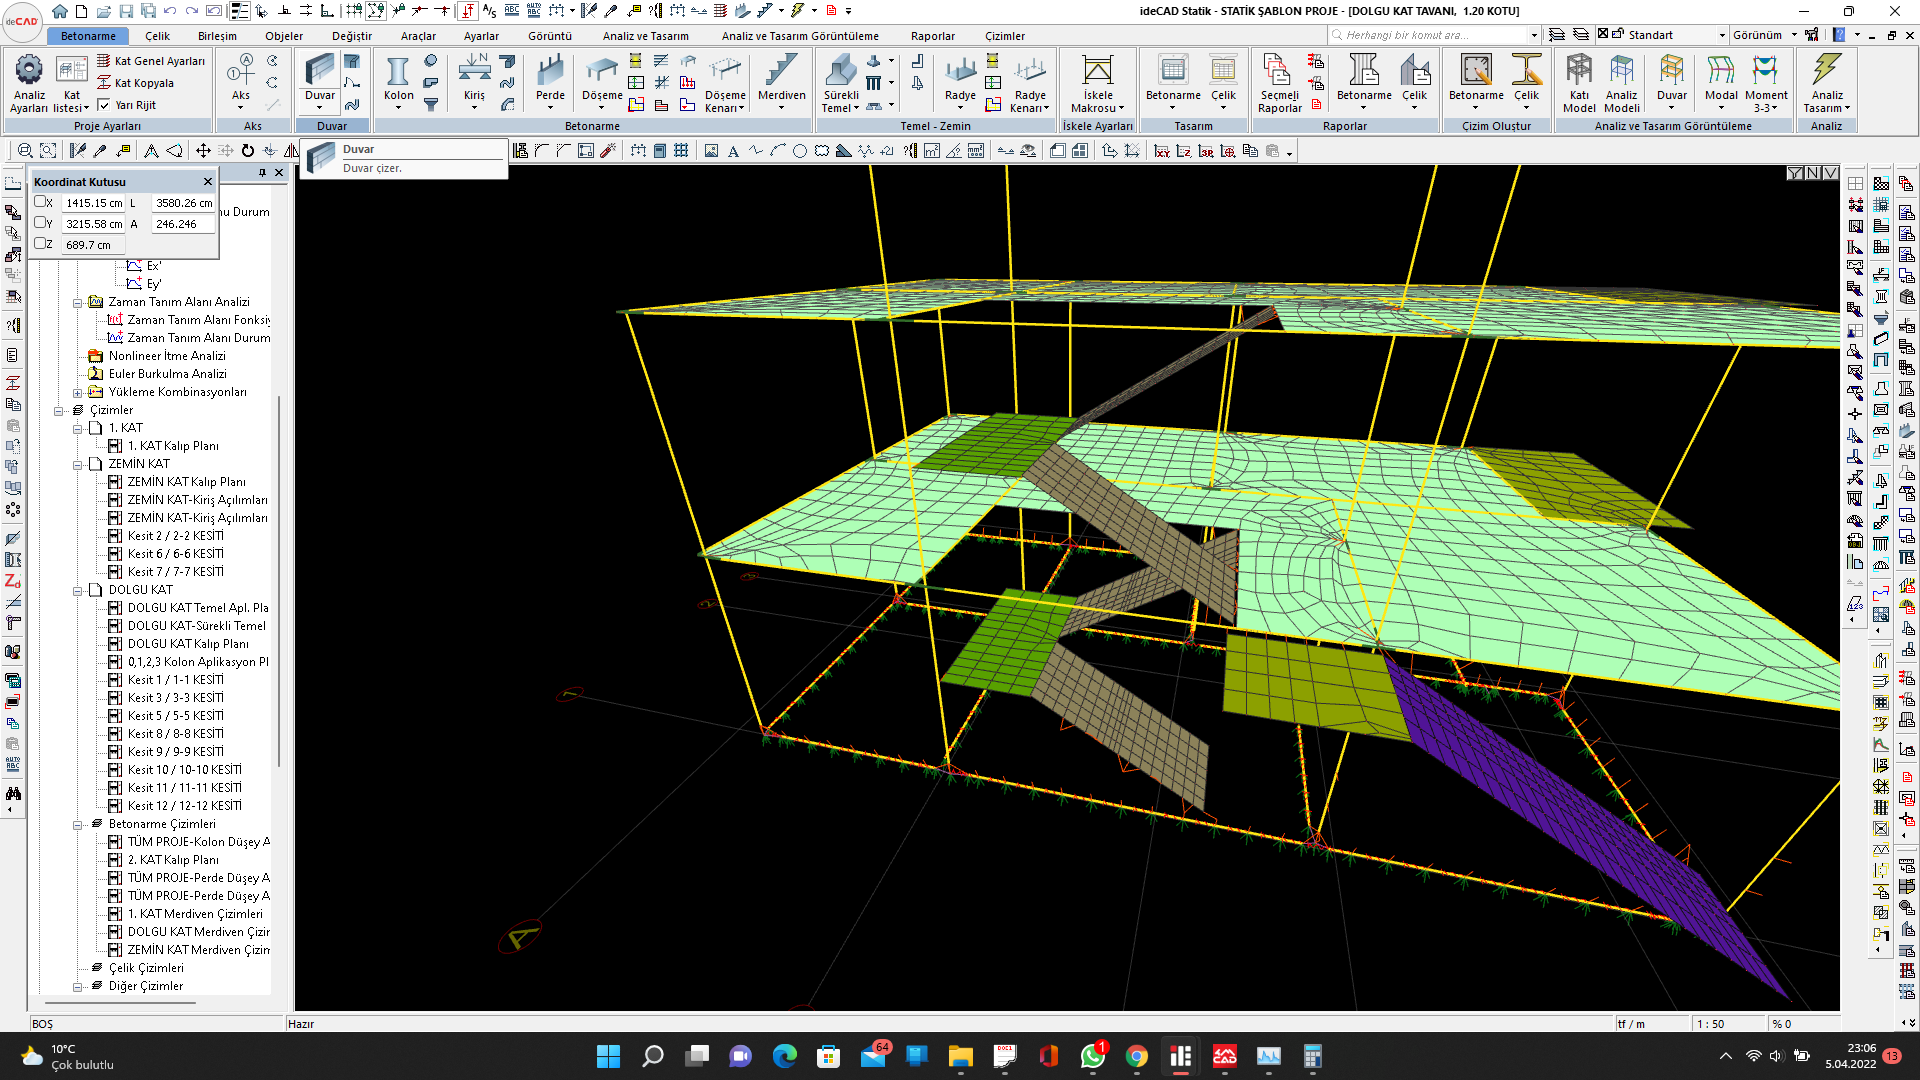
Task: Open the Çelik ribbon tab
Action: pos(158,36)
